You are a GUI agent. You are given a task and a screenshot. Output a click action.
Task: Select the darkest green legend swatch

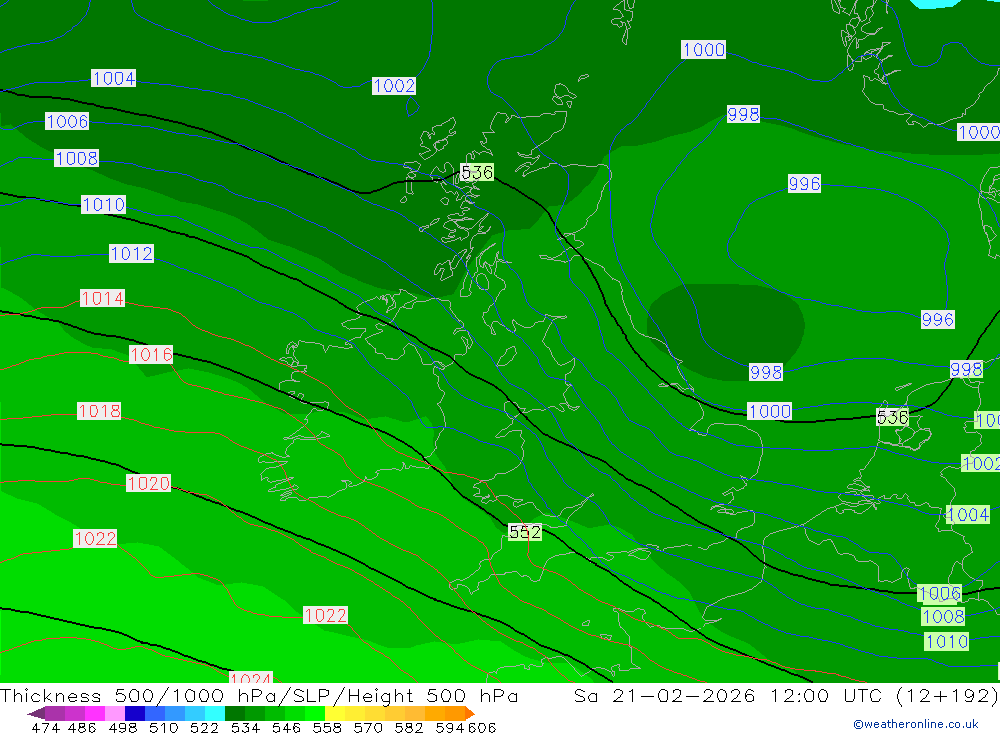click(235, 713)
